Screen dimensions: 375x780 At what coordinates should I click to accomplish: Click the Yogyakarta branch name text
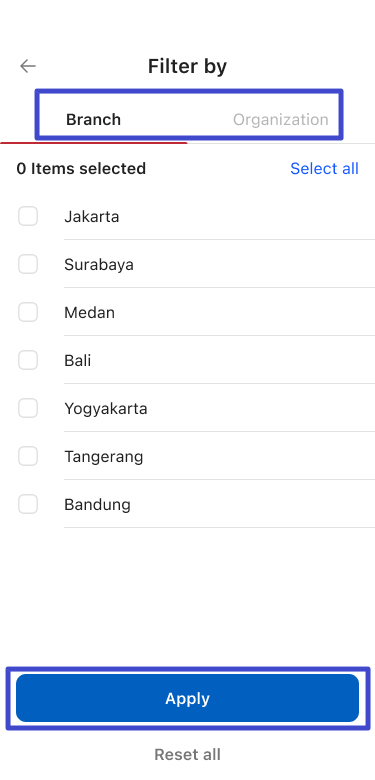[105, 409]
